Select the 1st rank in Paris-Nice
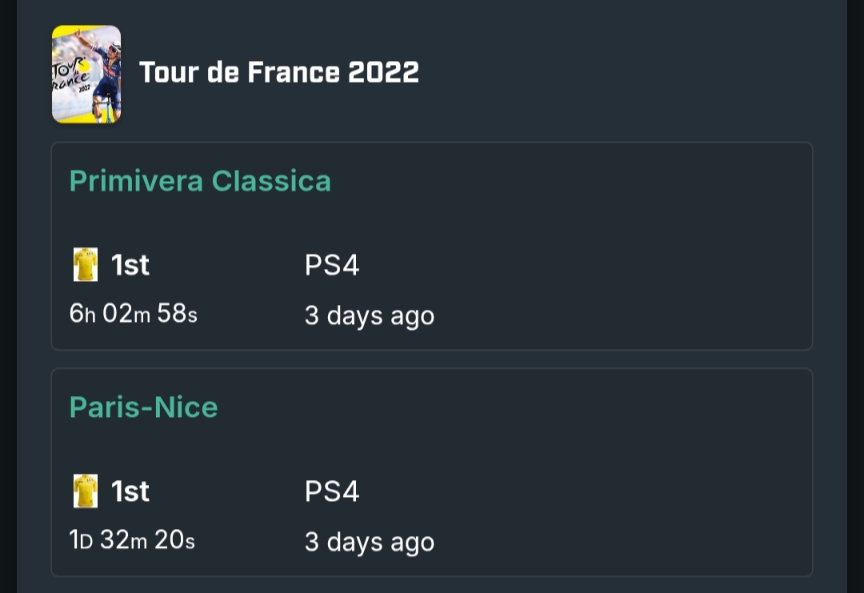This screenshot has height=593, width=864. click(130, 491)
